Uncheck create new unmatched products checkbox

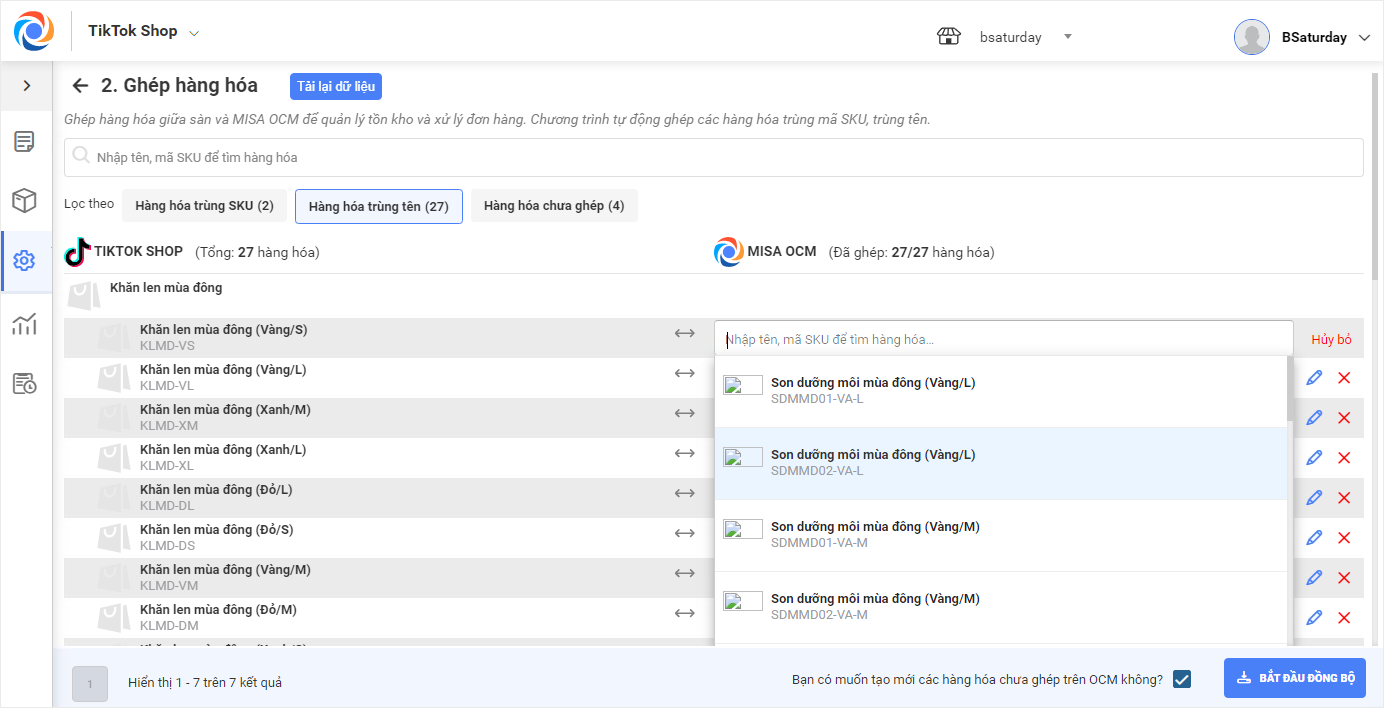coord(1182,679)
